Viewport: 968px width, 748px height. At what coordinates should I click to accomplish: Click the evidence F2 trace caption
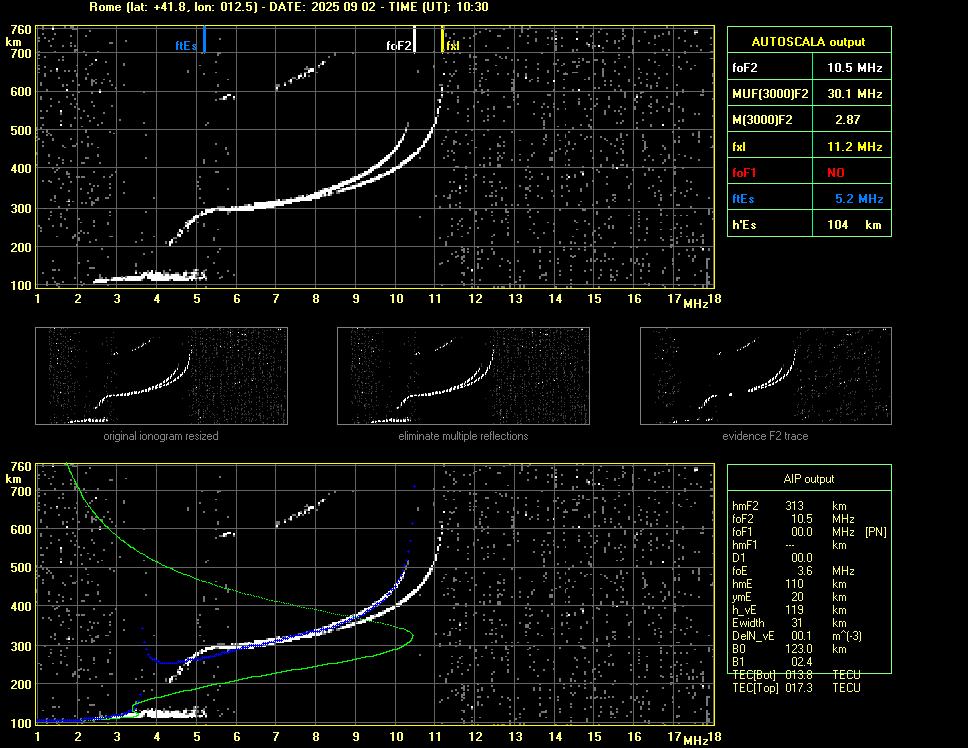point(766,436)
